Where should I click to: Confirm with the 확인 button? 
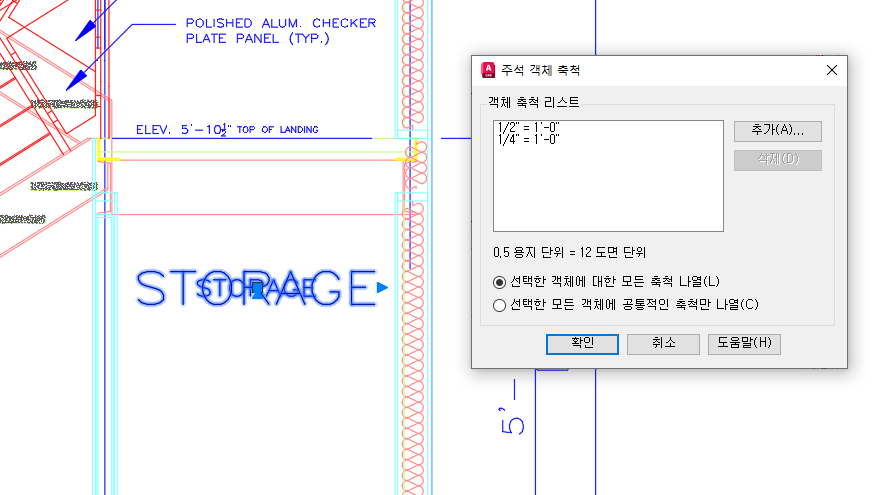(x=582, y=343)
